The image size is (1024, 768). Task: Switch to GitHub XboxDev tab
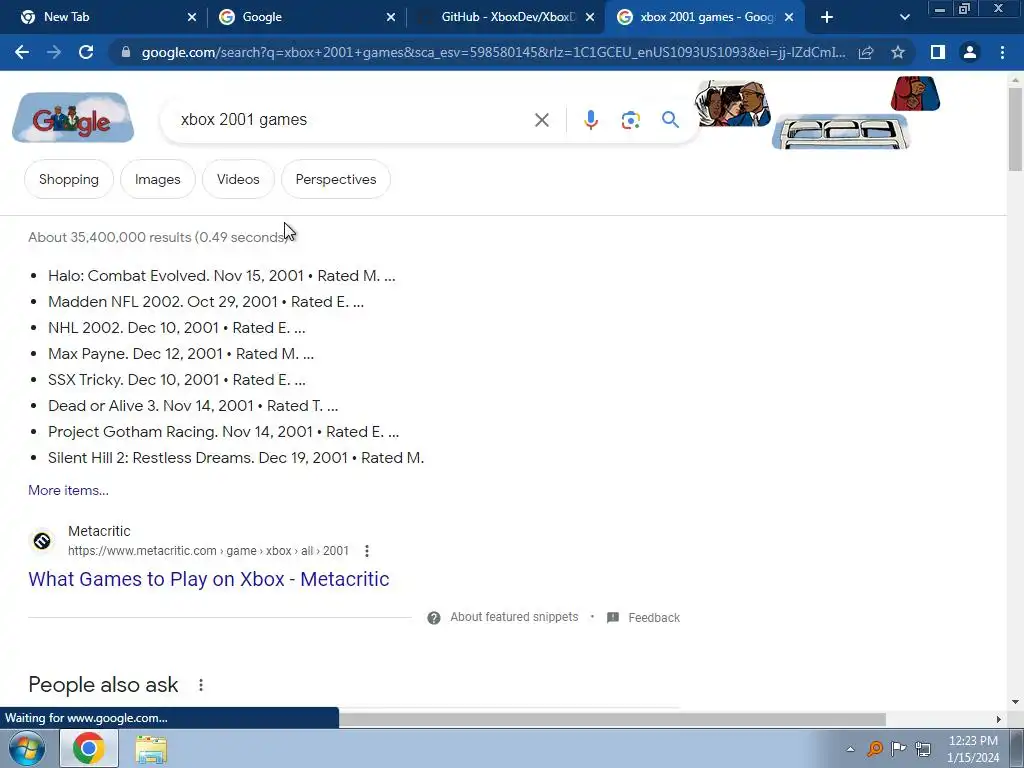(x=506, y=17)
